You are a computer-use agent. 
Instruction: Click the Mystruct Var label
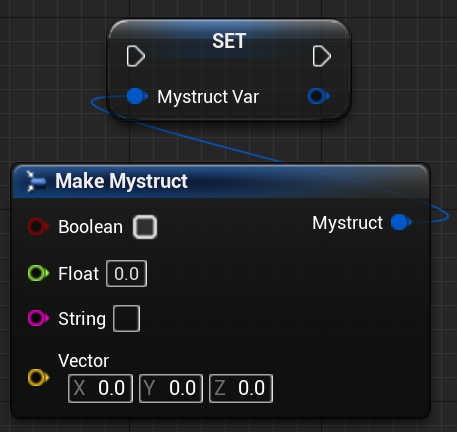208,97
